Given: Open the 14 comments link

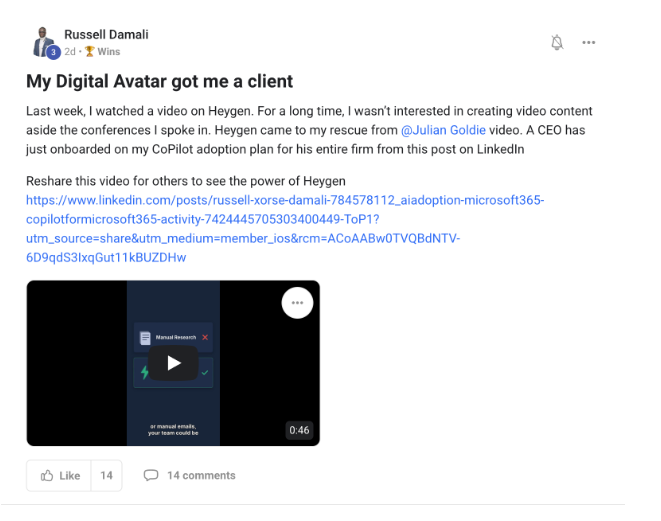Looking at the screenshot, I should click(189, 475).
